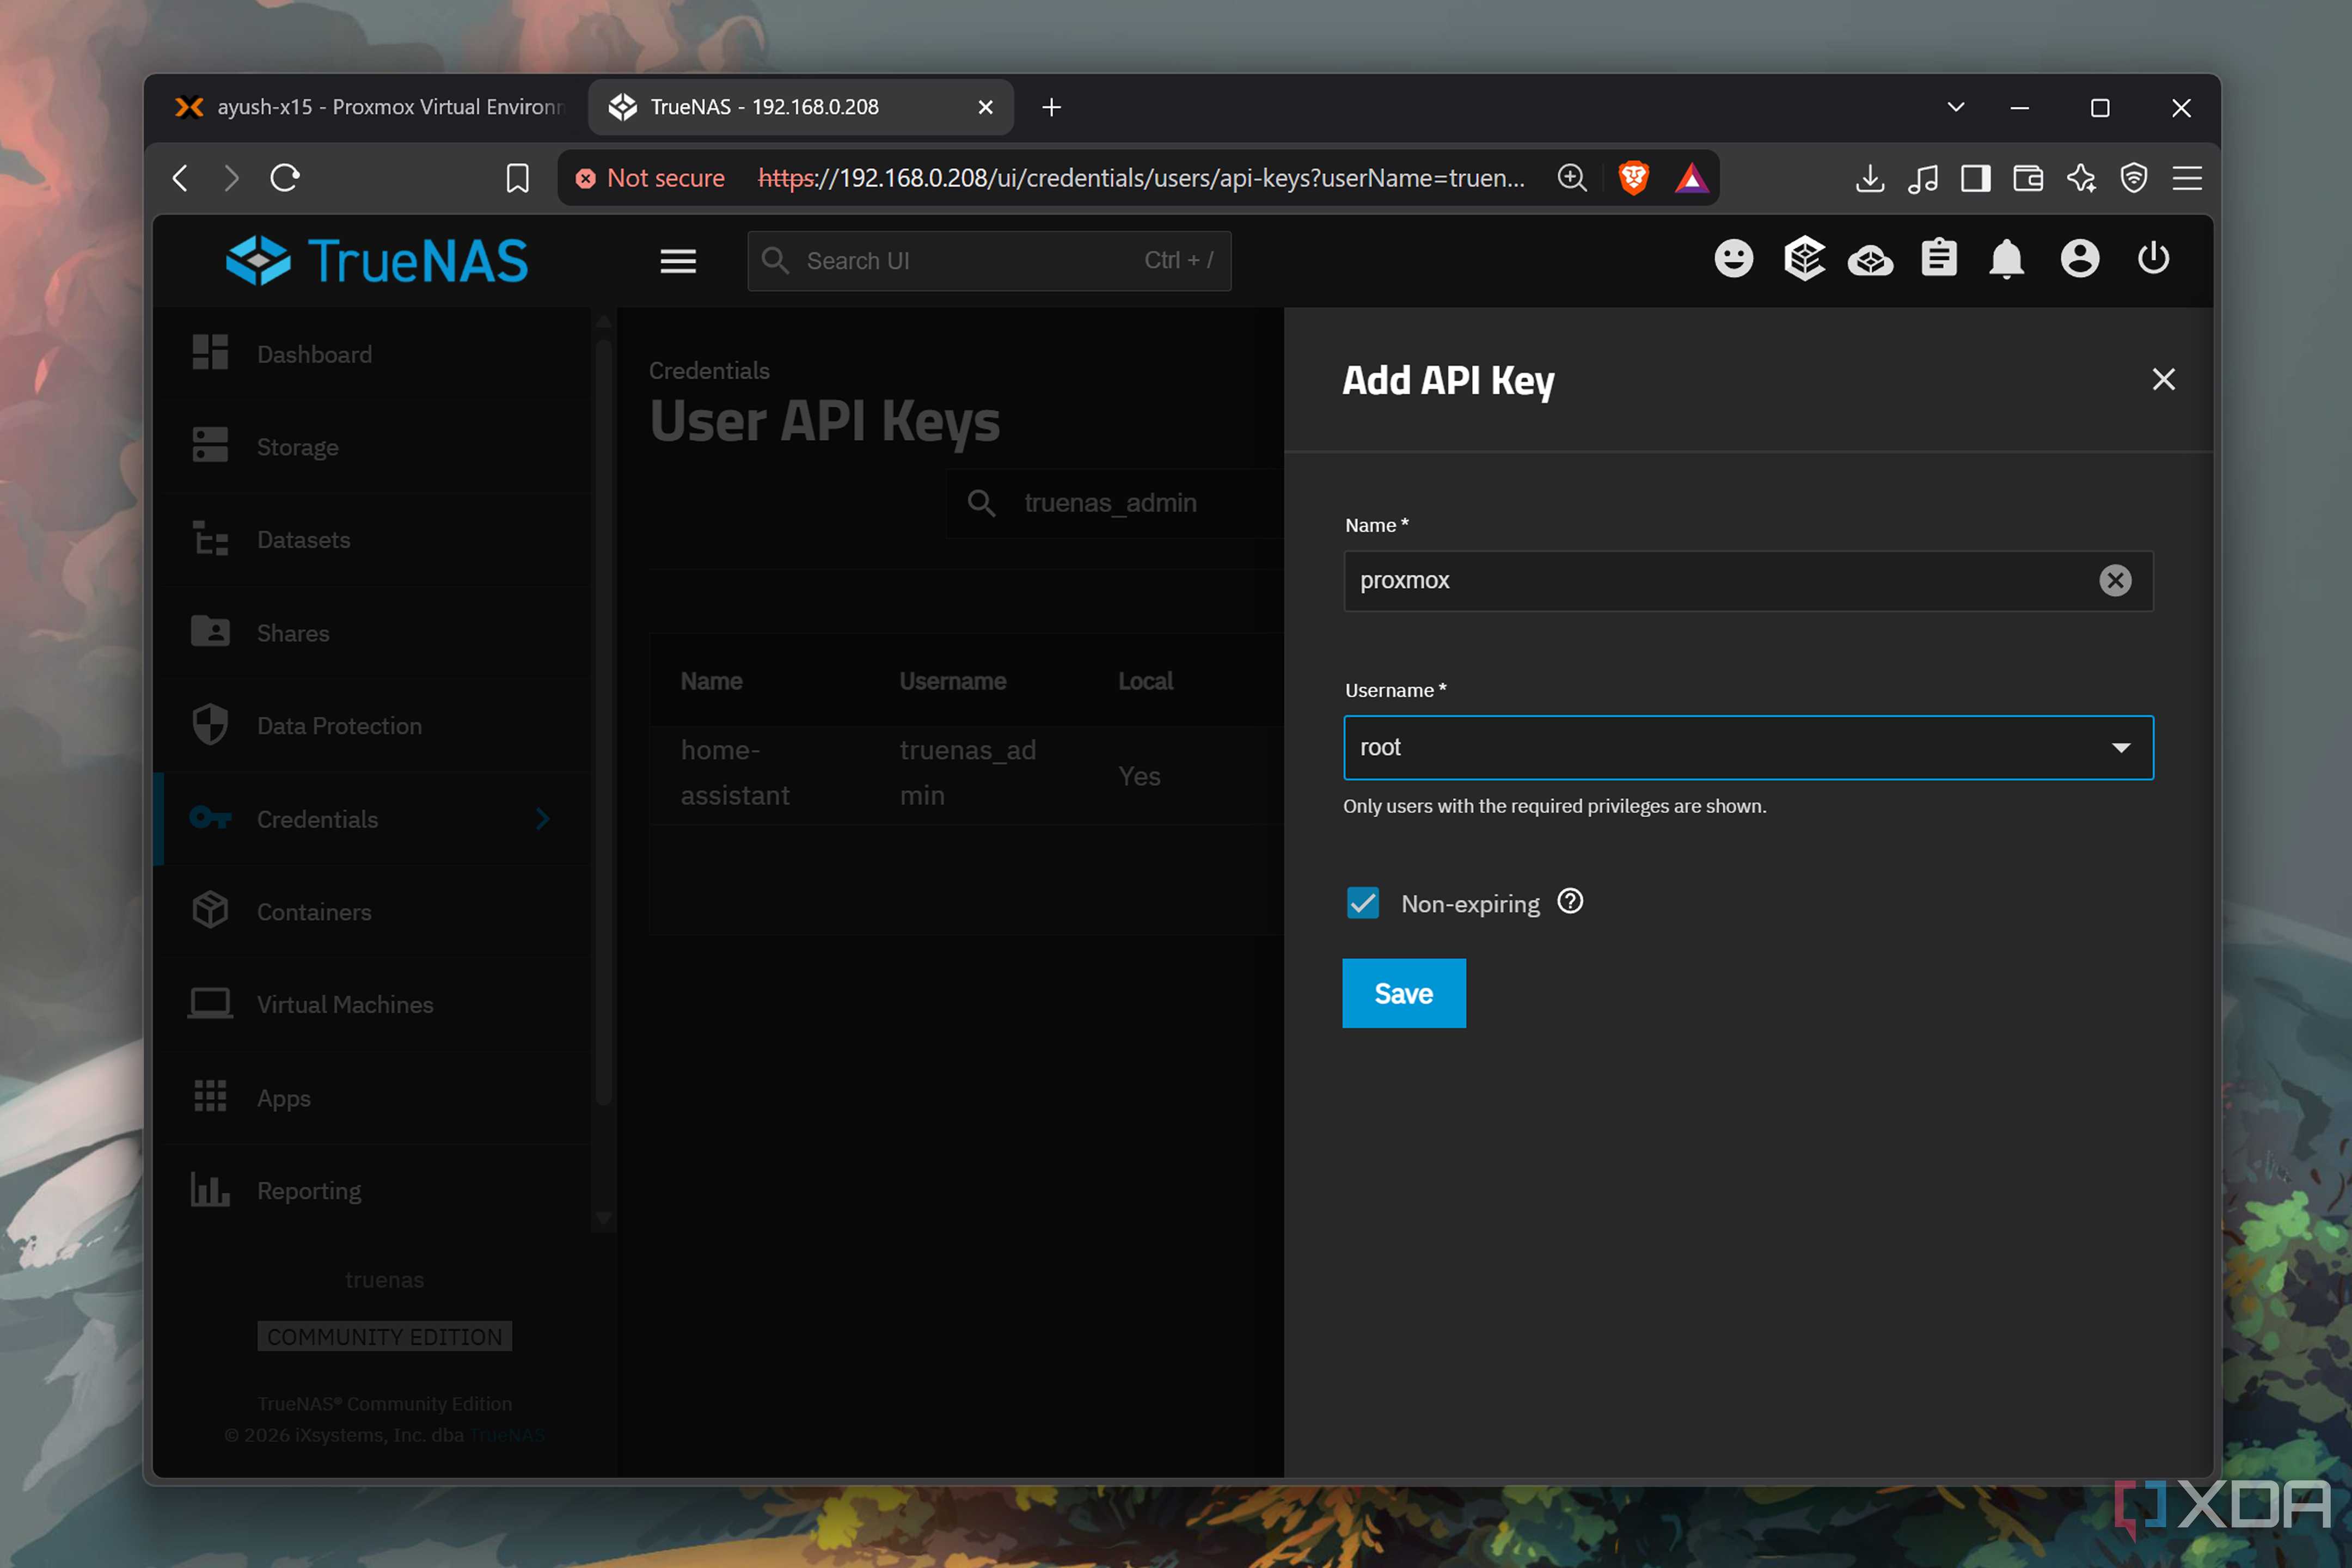This screenshot has width=2352, height=1568.
Task: Clear the Name field with X icon
Action: click(x=2114, y=580)
